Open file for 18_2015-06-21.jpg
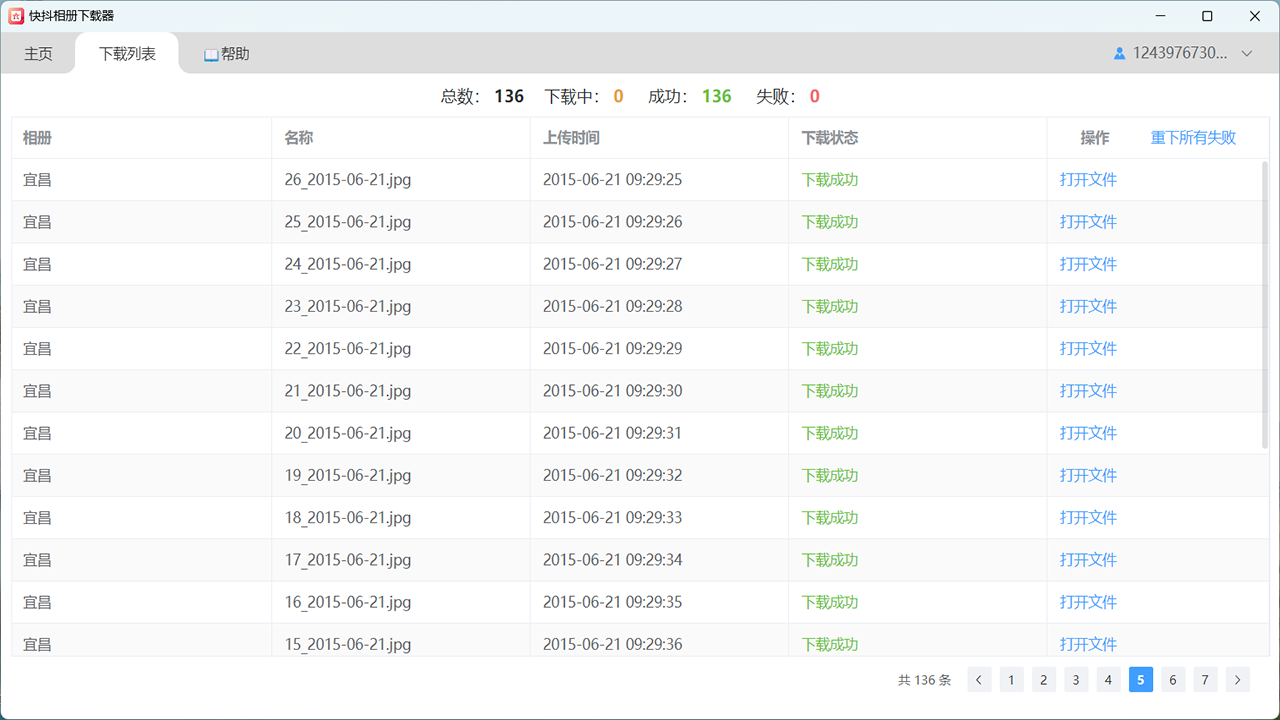The width and height of the screenshot is (1280, 720). [x=1088, y=518]
